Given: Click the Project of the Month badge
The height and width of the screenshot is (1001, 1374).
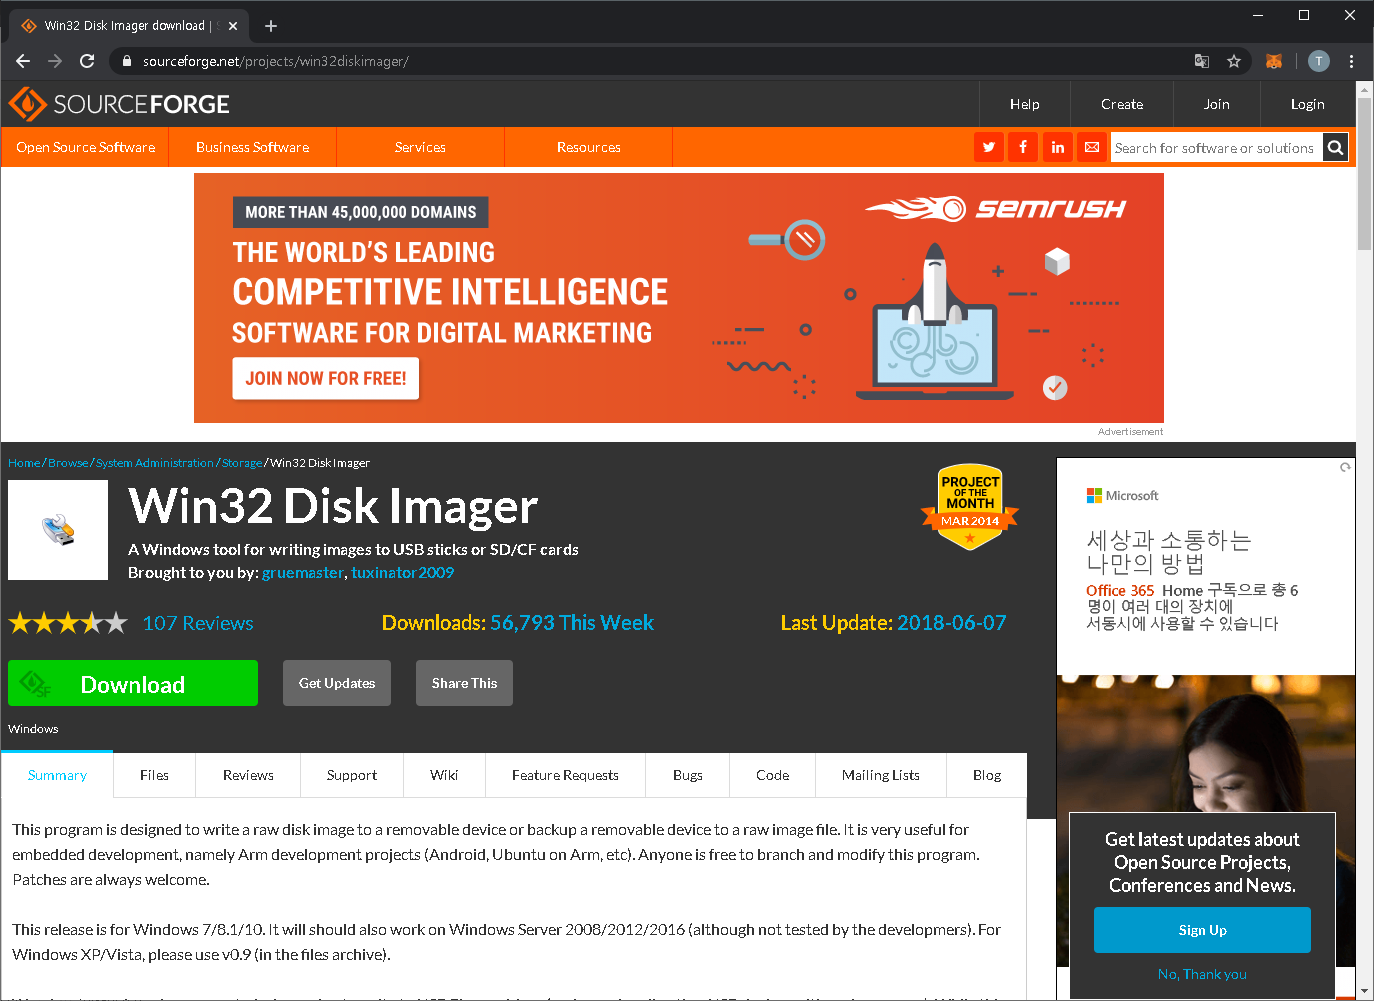Looking at the screenshot, I should tap(970, 507).
